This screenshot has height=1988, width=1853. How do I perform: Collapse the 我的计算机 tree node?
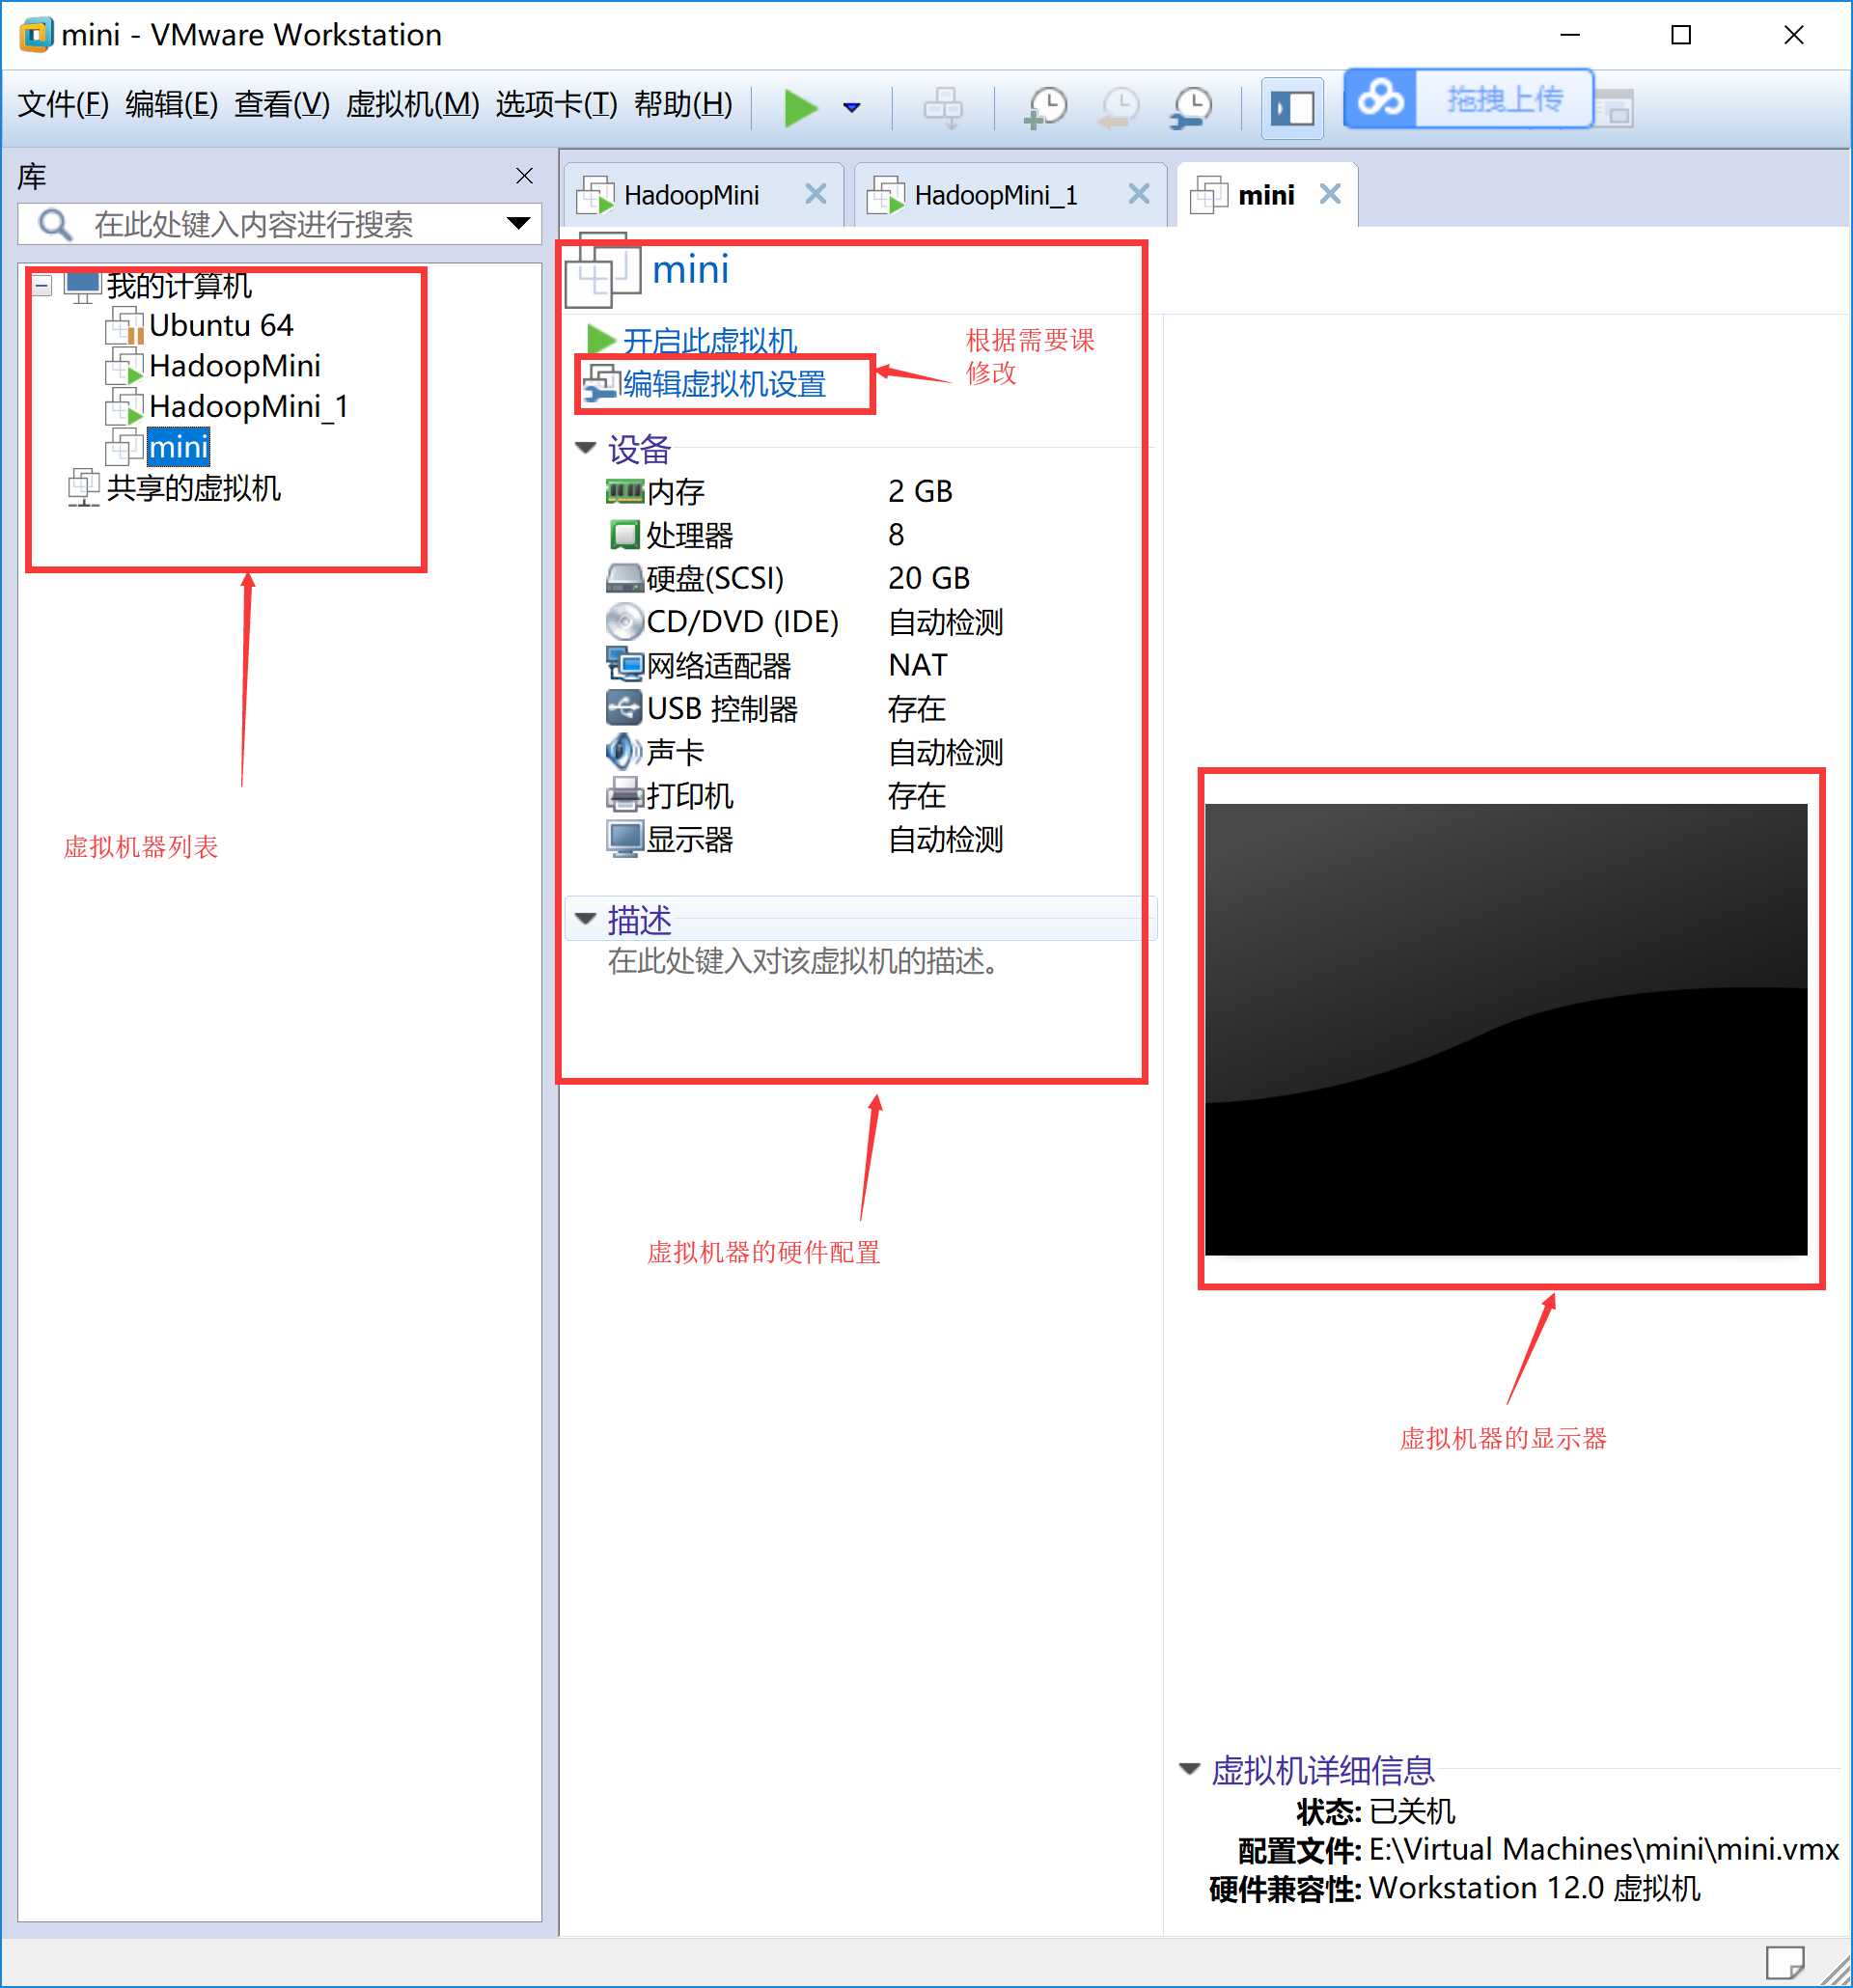point(42,286)
